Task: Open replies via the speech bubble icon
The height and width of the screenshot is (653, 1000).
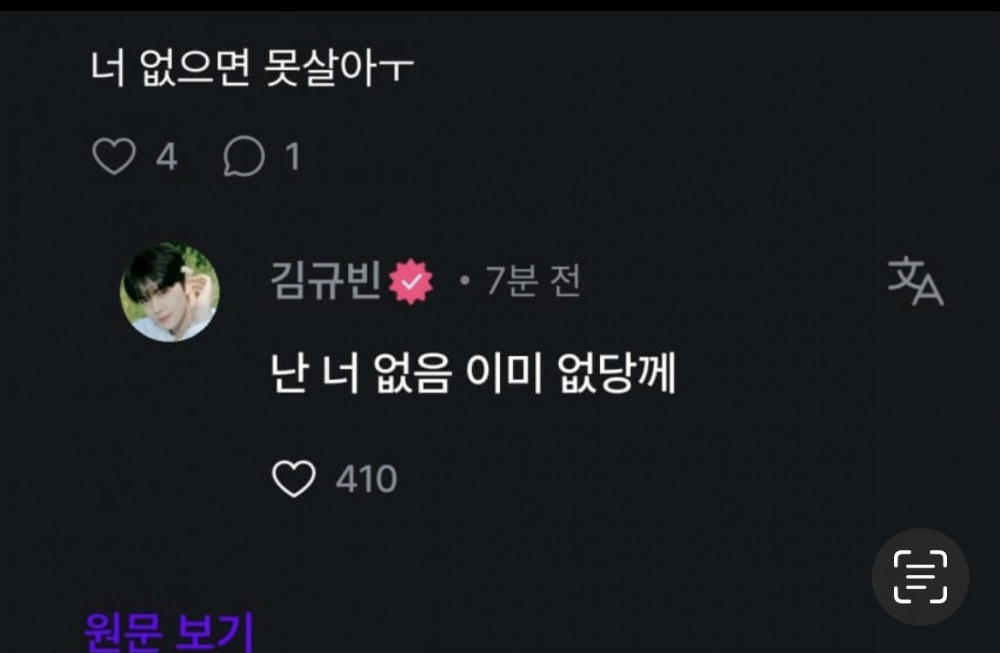Action: pyautogui.click(x=244, y=156)
